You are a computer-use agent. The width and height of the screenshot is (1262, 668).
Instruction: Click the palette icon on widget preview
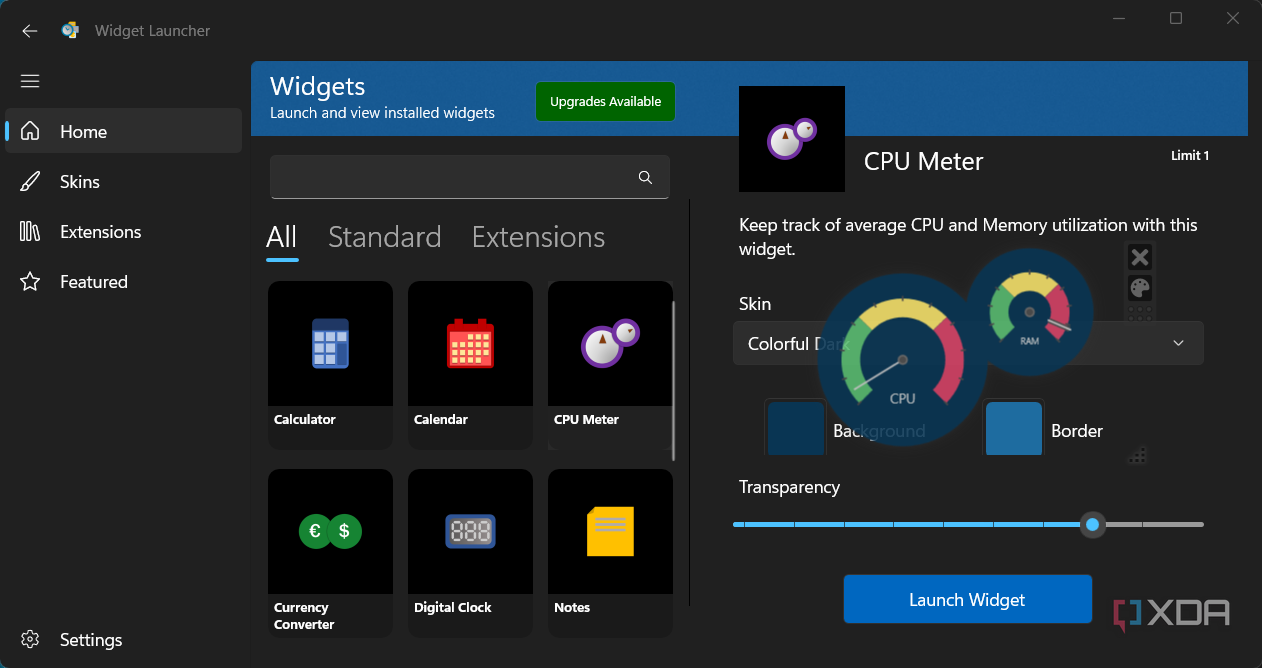(1140, 288)
